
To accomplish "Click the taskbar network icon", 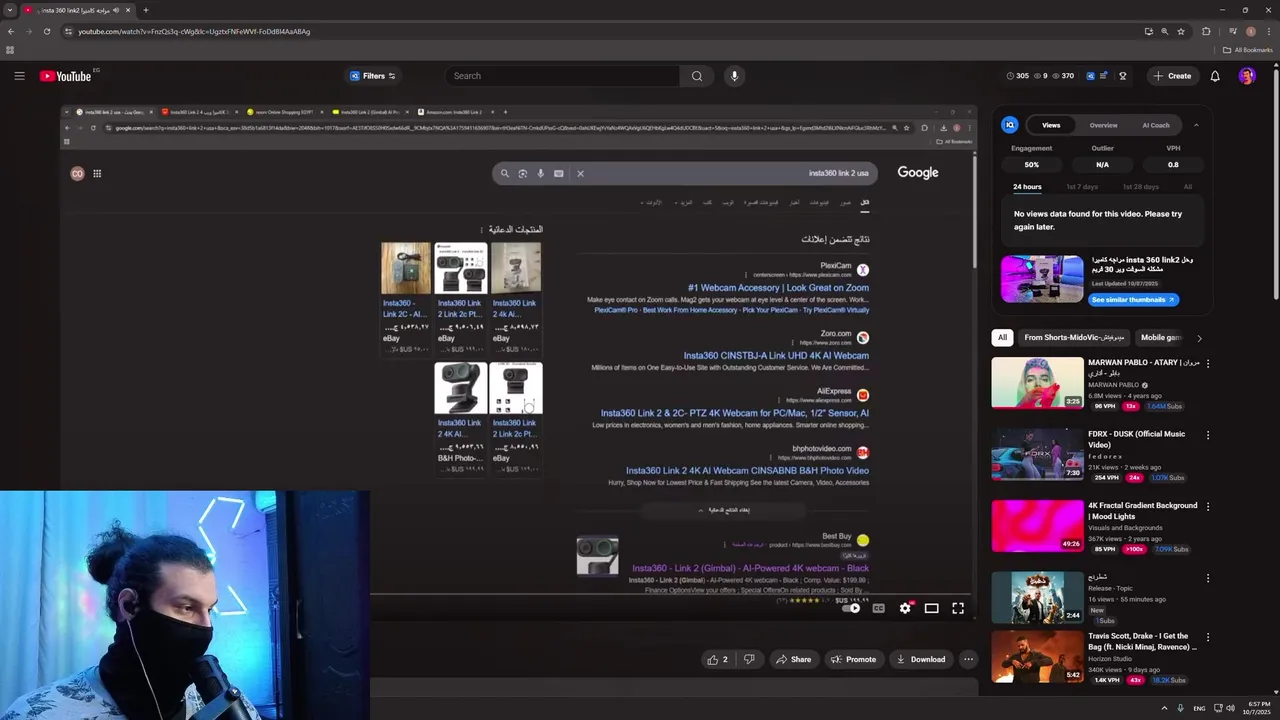I will point(1217,708).
